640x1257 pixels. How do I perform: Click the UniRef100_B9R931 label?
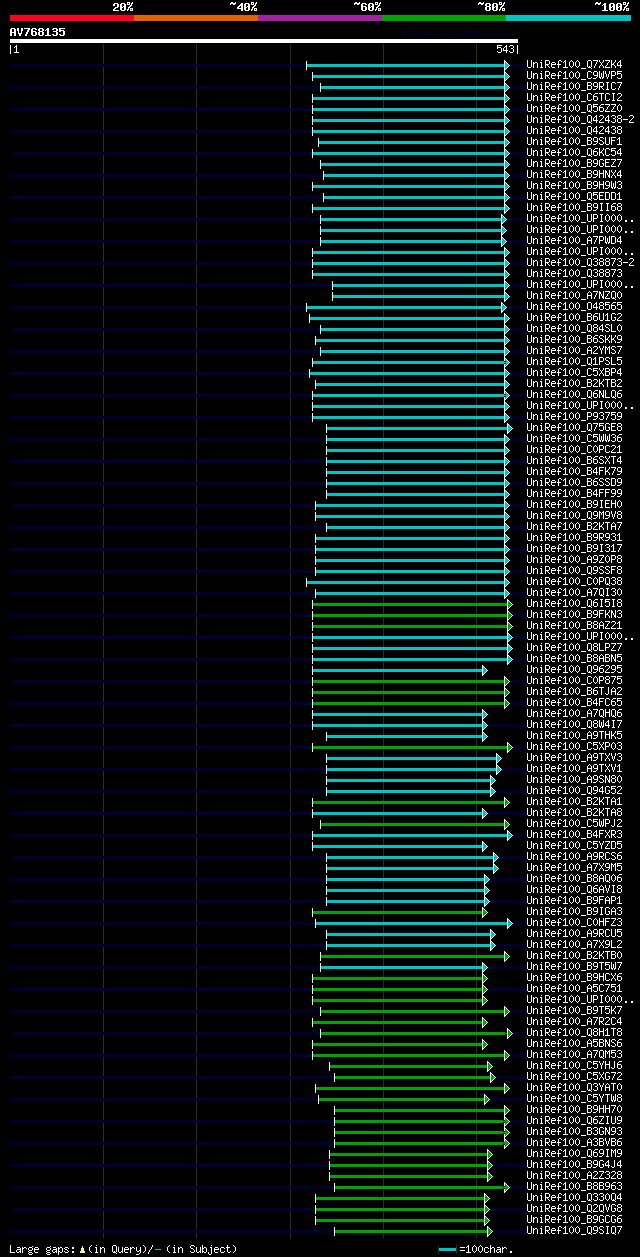574,537
